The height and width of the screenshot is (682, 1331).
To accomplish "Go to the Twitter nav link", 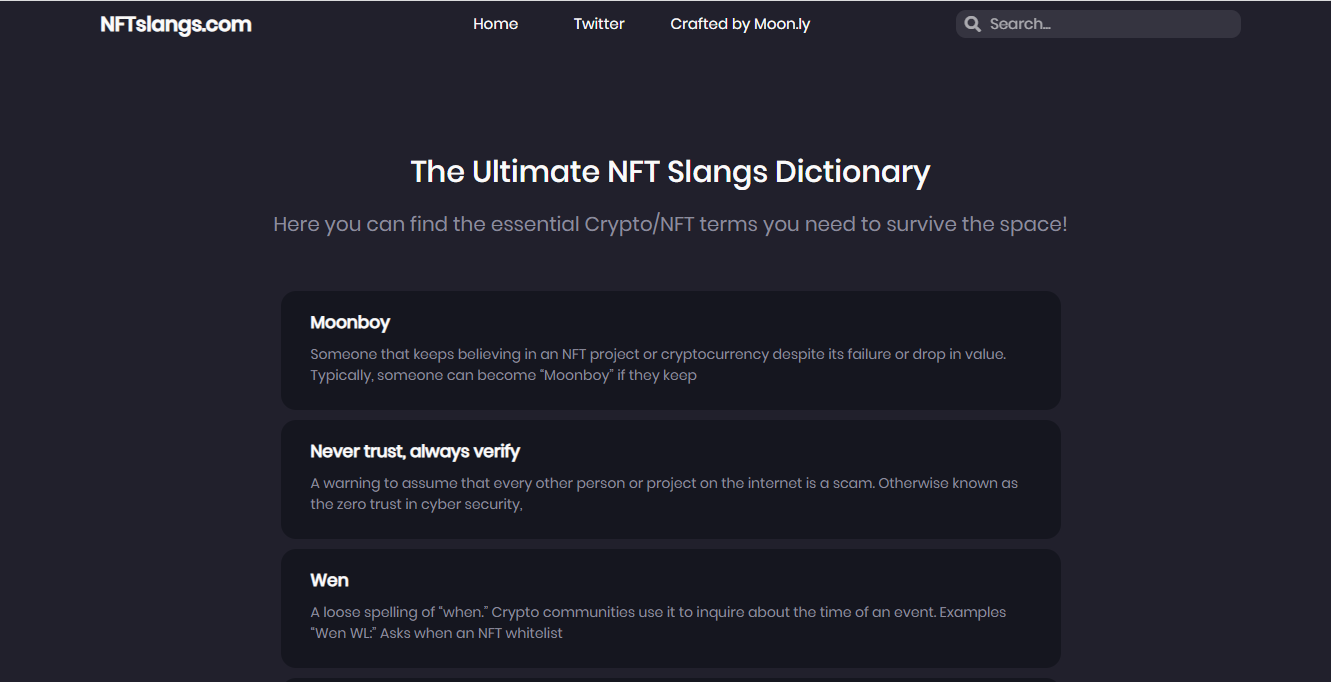I will click(599, 24).
